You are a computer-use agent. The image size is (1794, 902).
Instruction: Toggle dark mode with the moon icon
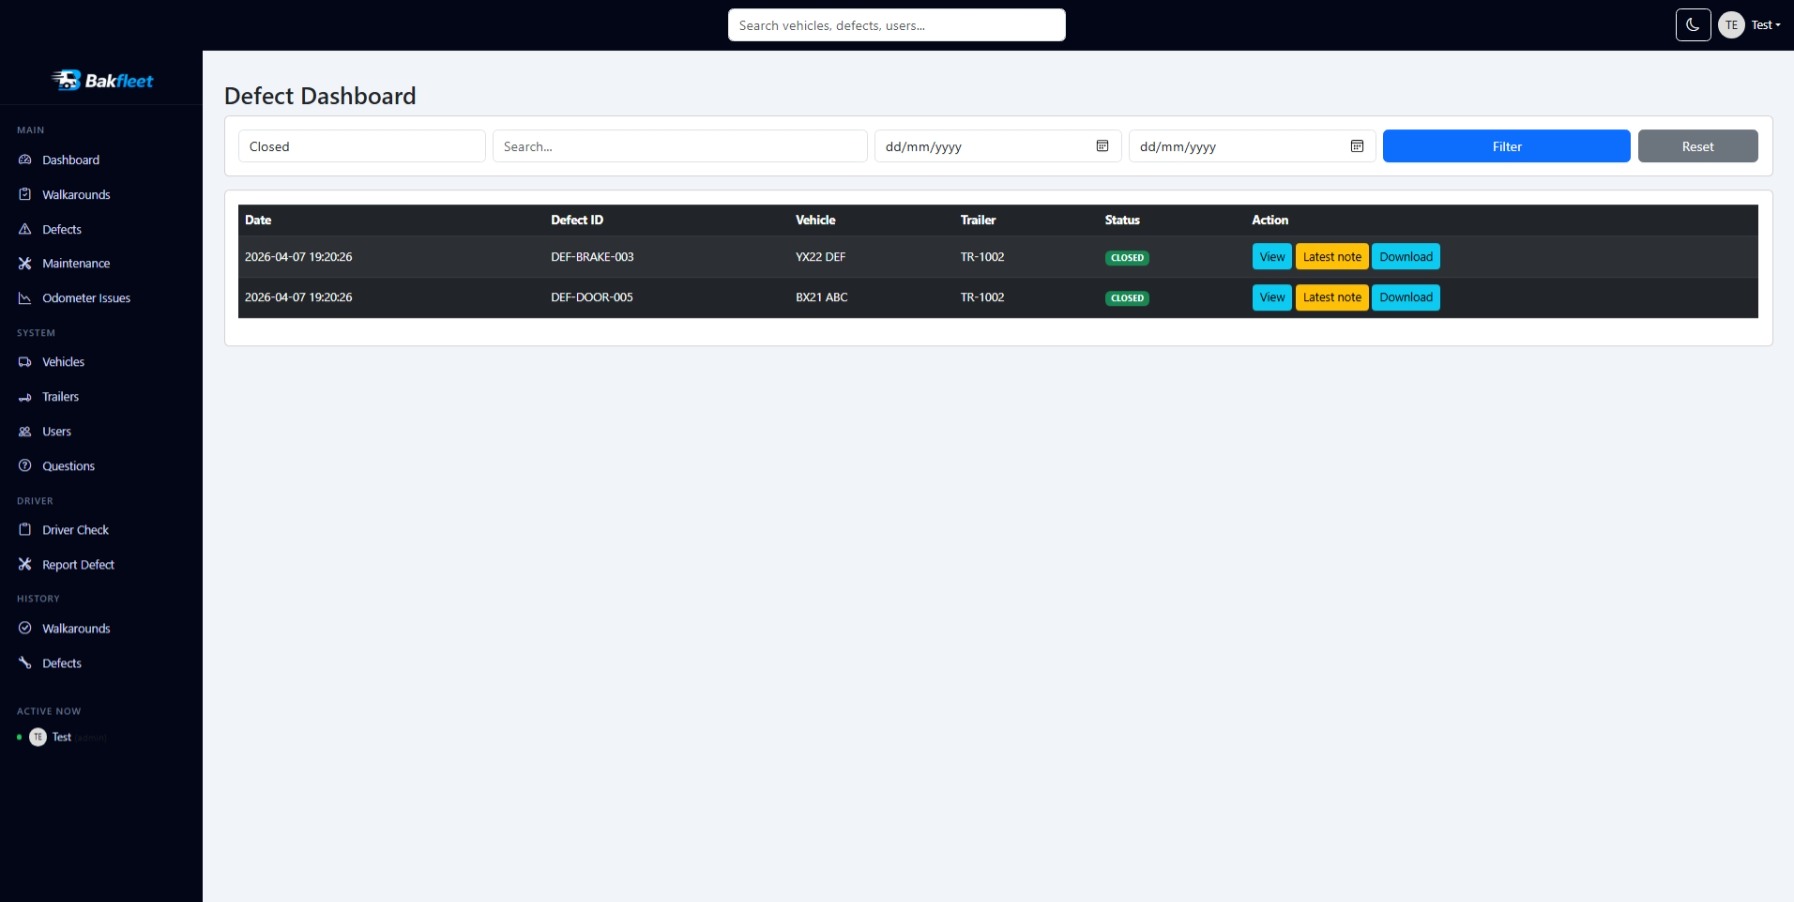tap(1692, 25)
